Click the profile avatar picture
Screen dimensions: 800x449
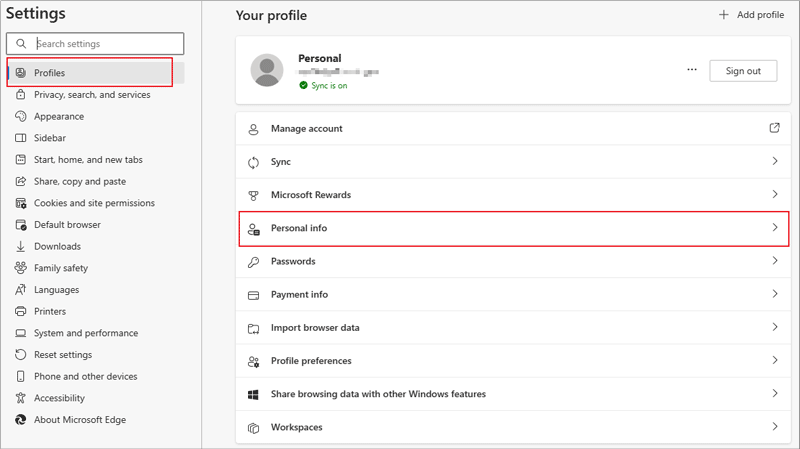(267, 70)
